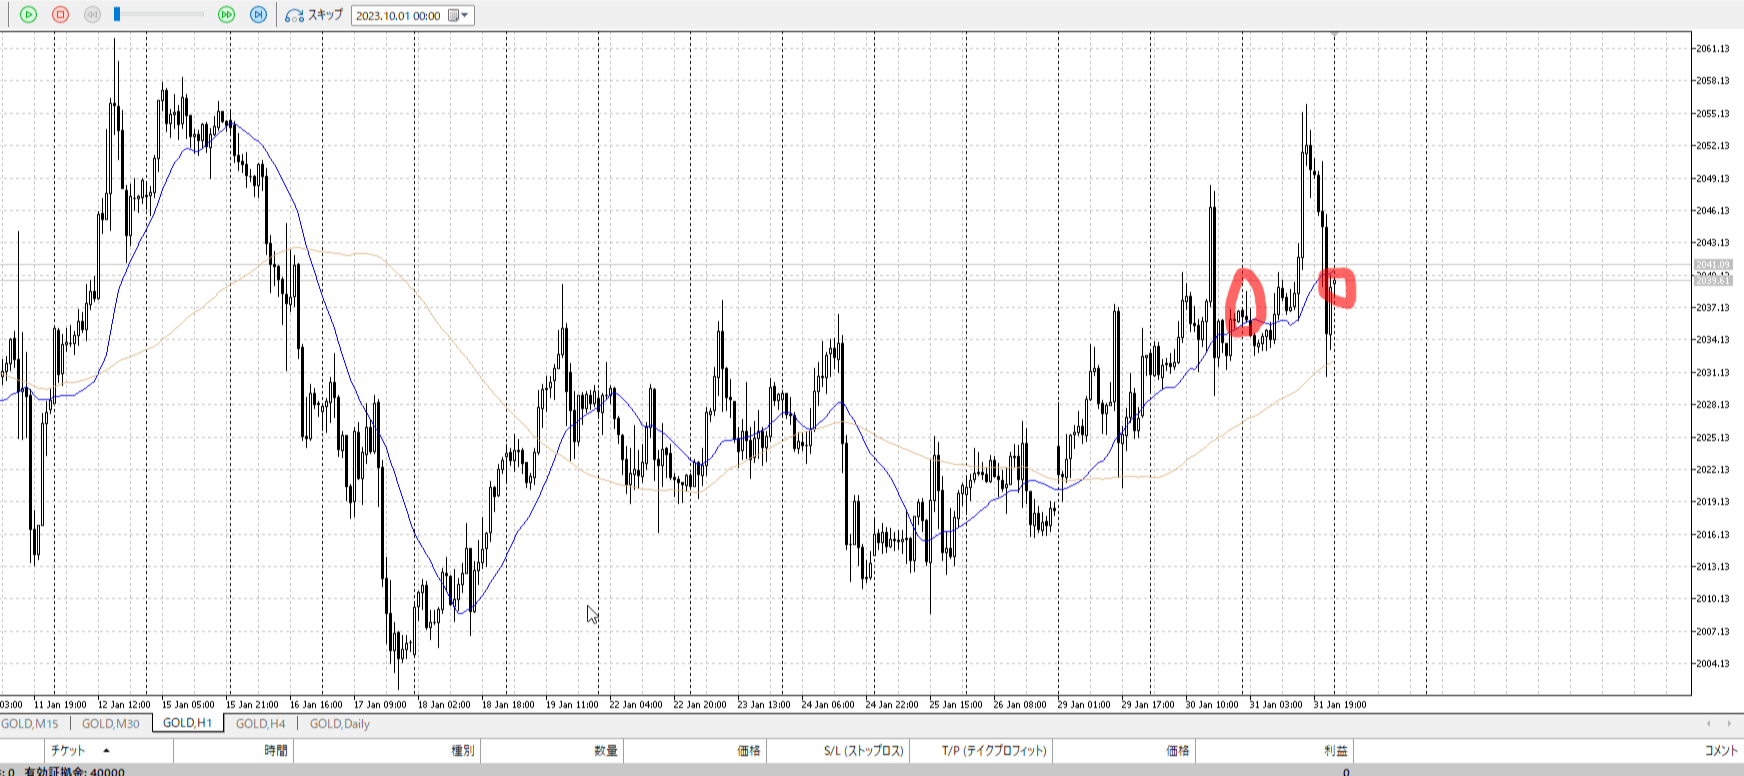
Task: Click the green fast-forward button
Action: coord(227,15)
